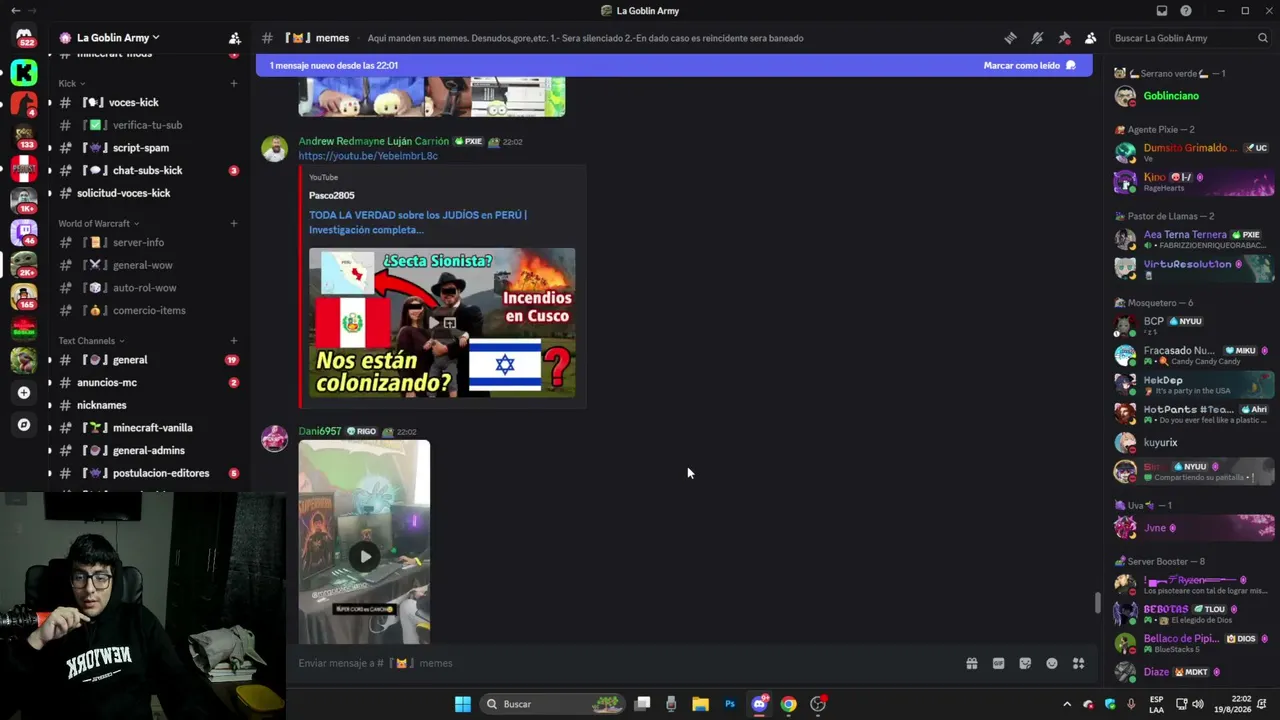Open the taskbar volume control
The width and height of the screenshot is (1280, 720).
click(x=1198, y=704)
